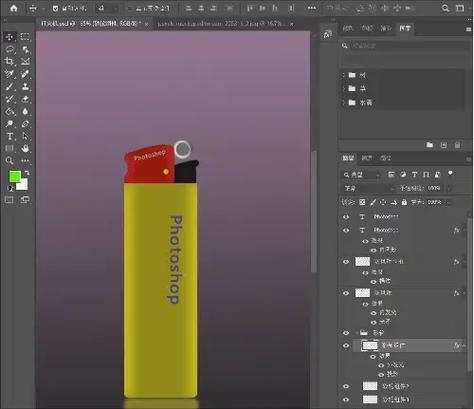The width and height of the screenshot is (474, 409).
Task: Open the layer filter kind dropdown
Action: point(362,175)
